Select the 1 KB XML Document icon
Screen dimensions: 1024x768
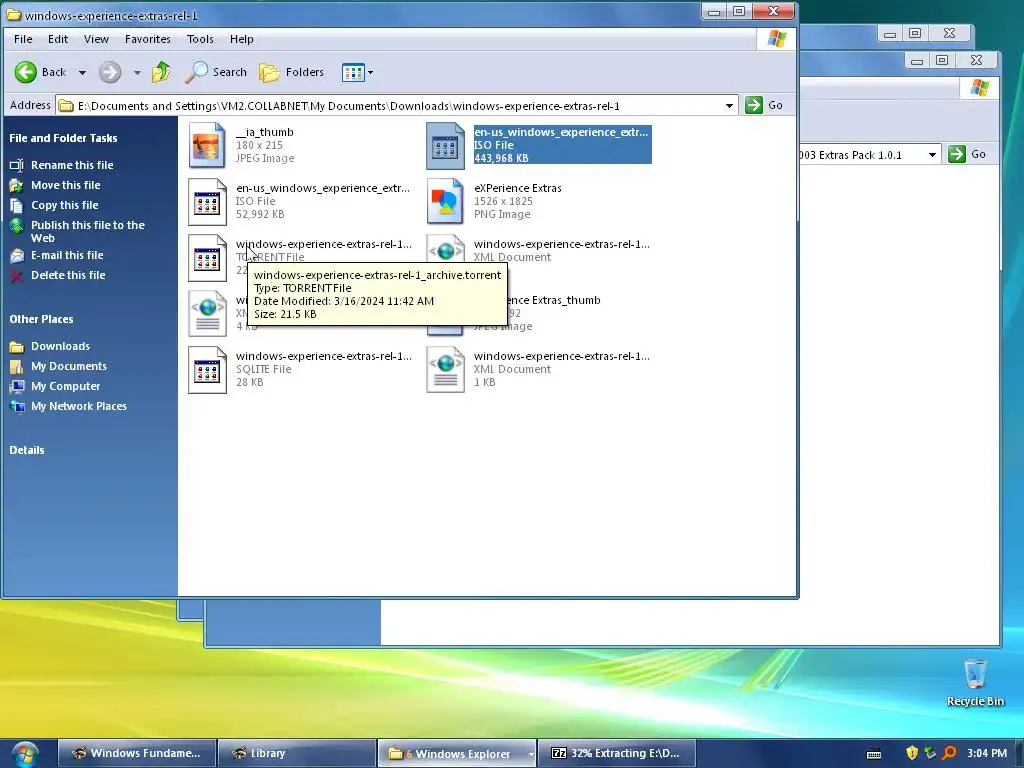pos(445,370)
